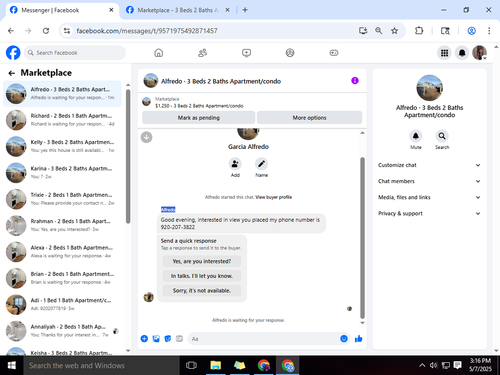Choose a sticker in the composer

coord(168,339)
